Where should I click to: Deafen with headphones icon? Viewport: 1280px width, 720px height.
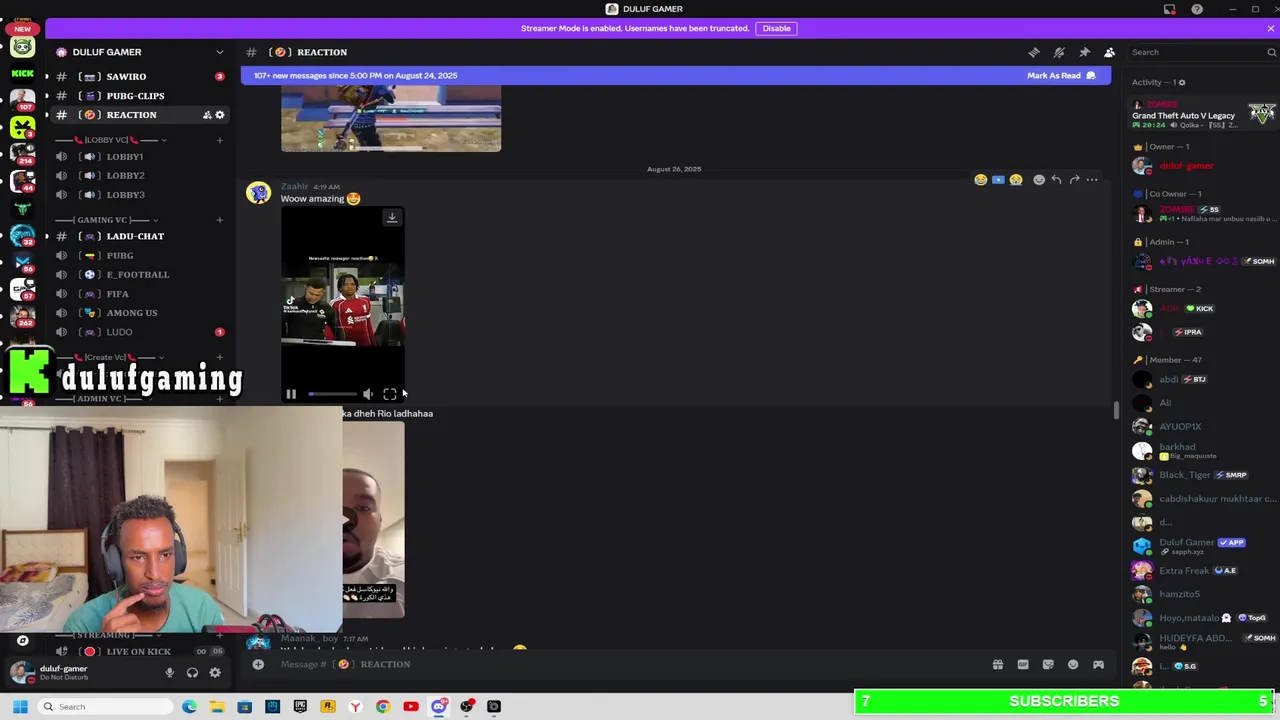click(x=192, y=673)
